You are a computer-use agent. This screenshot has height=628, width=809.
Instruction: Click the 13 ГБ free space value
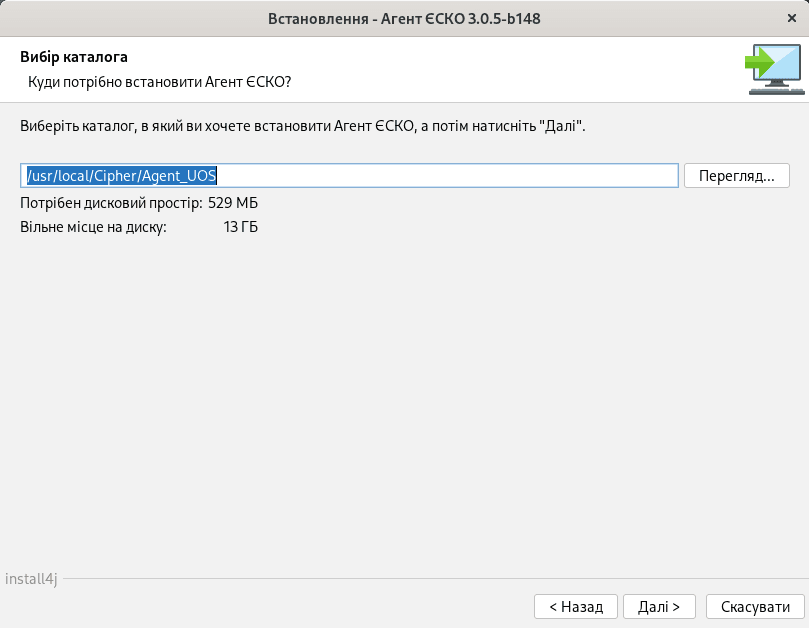pos(240,227)
